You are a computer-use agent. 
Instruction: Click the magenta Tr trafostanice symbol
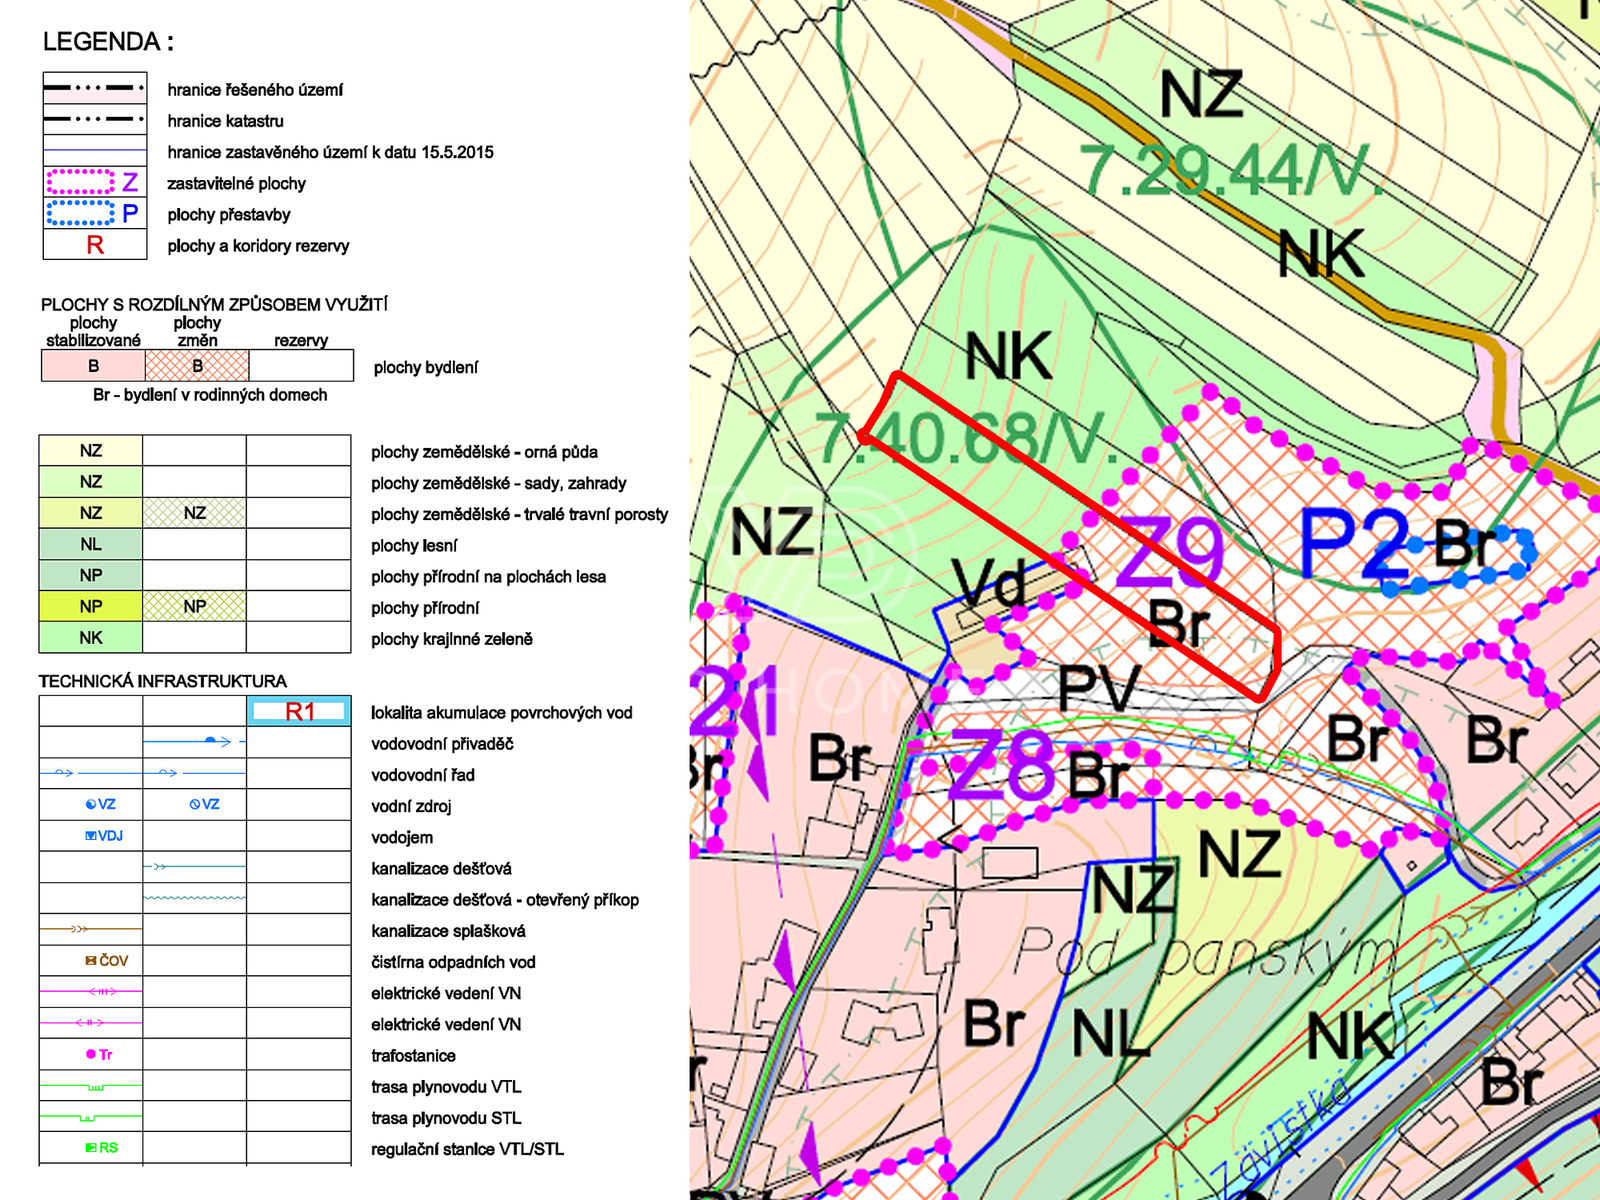tap(99, 1054)
